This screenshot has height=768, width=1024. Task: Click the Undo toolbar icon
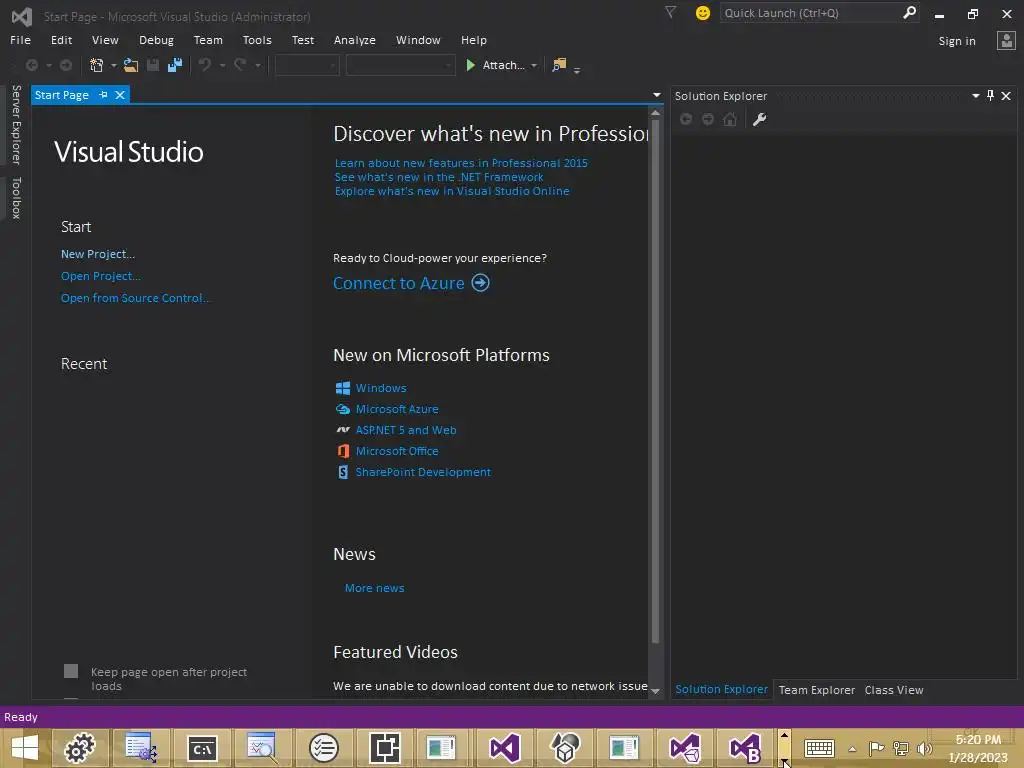tap(205, 65)
